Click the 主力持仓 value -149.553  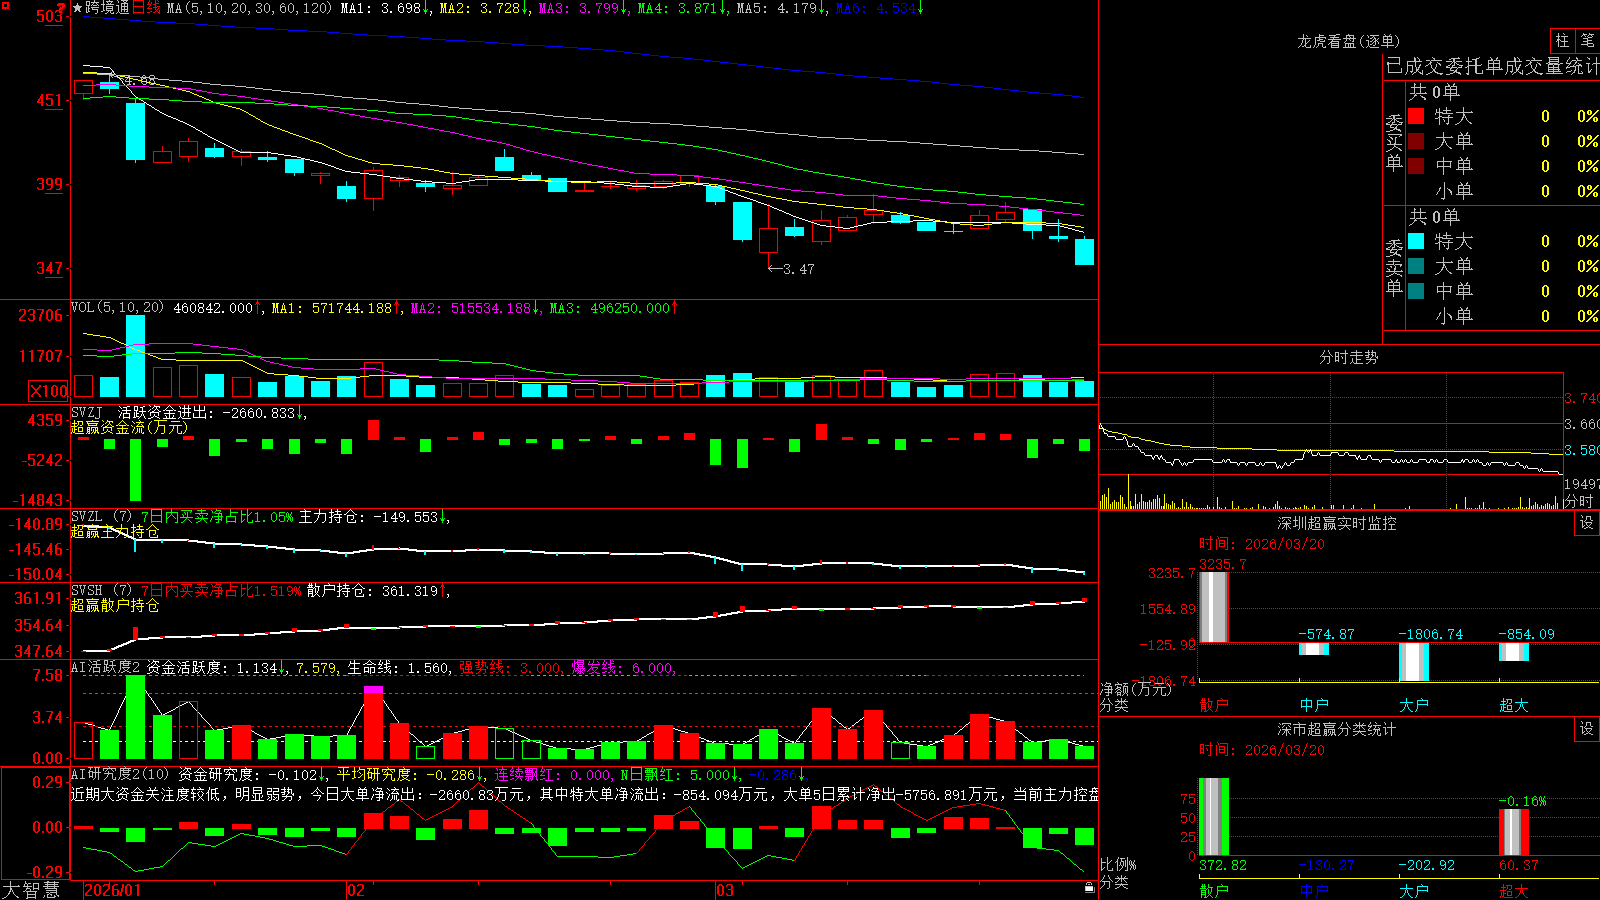point(406,517)
